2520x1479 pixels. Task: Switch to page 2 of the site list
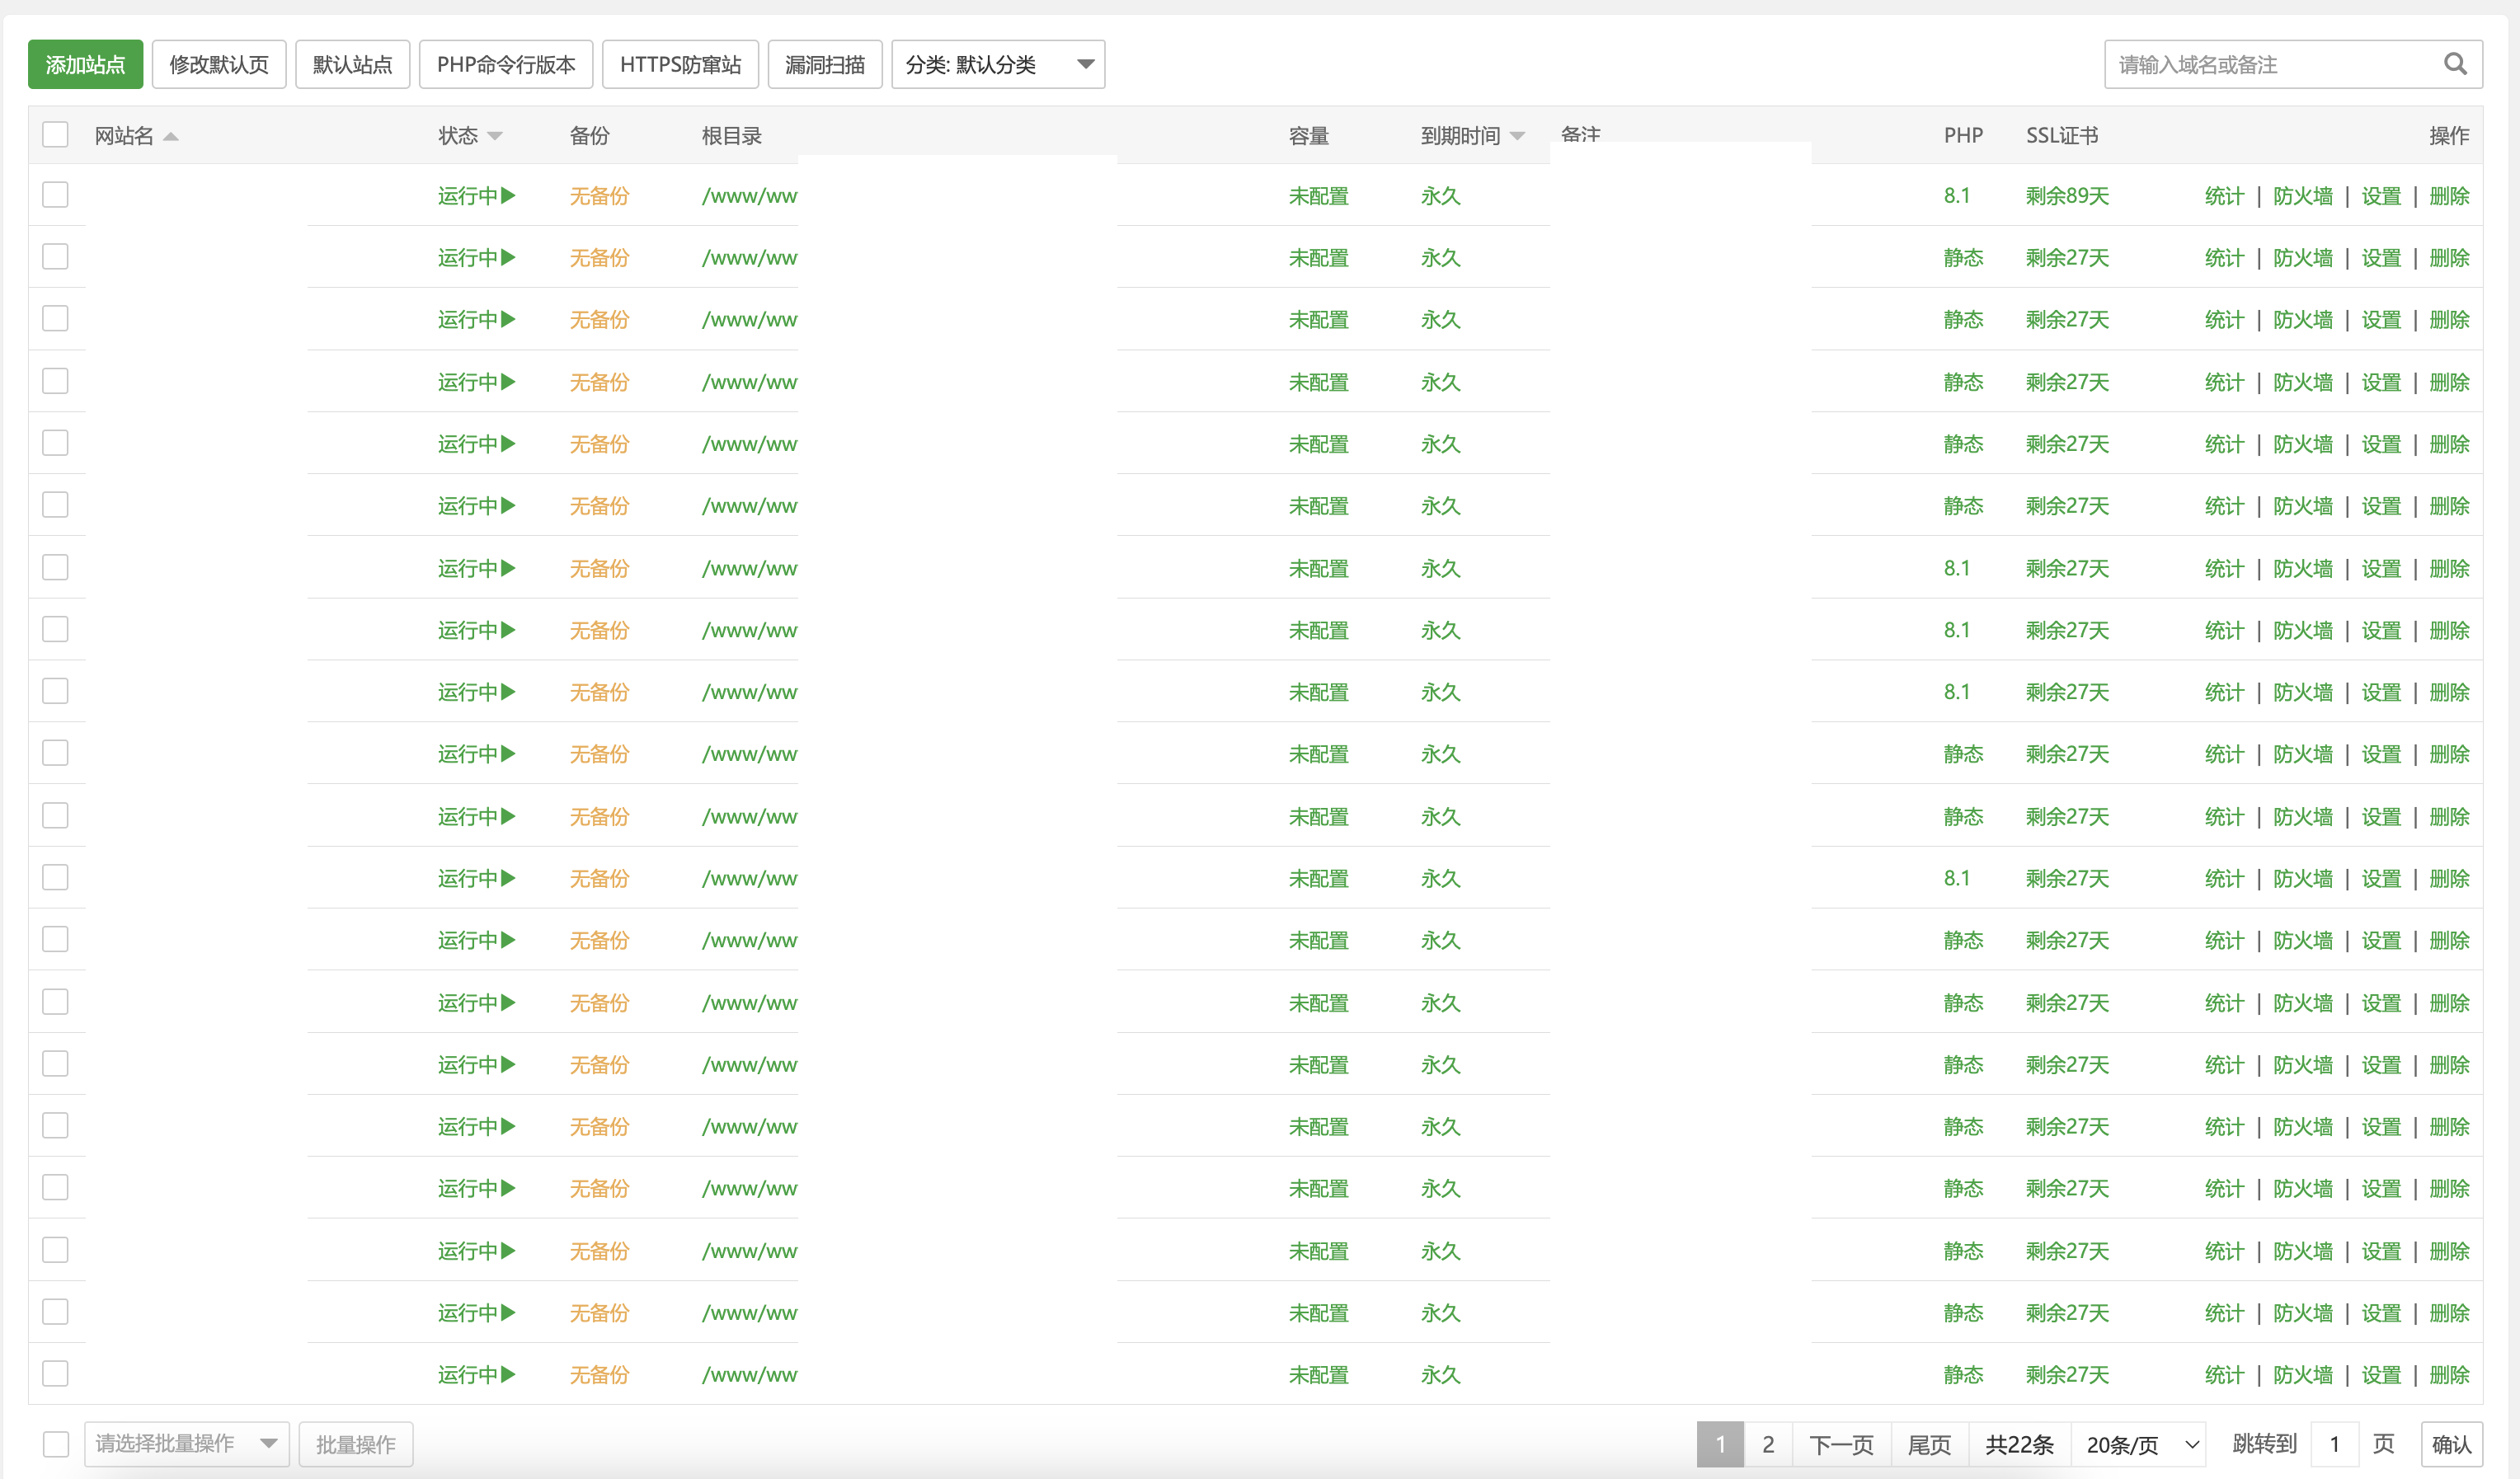pyautogui.click(x=1768, y=1444)
